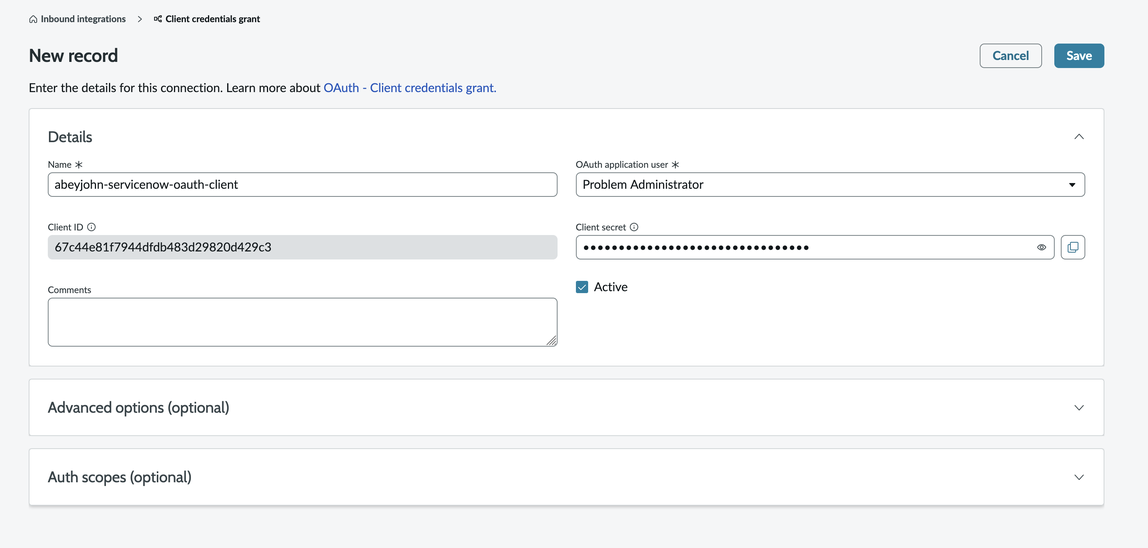Click the Client credentials grant breadcrumb icon
1148x548 pixels.
[x=158, y=19]
